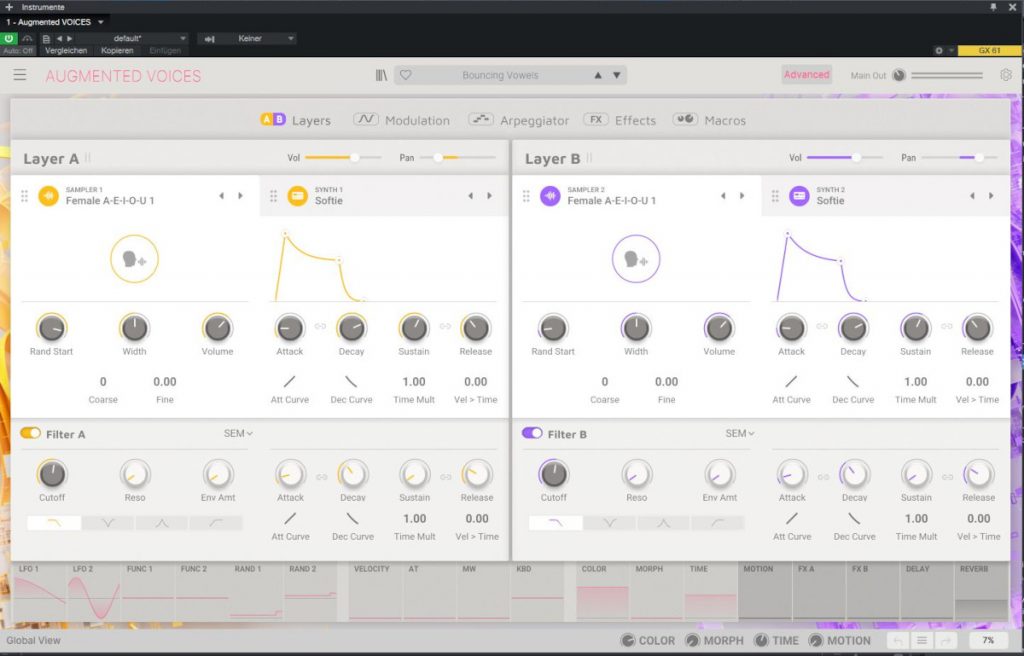Toggle the Auto: Off automation button

point(18,50)
